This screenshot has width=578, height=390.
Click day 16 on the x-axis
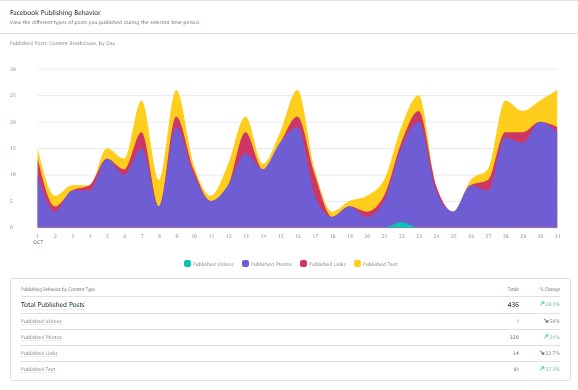pyautogui.click(x=298, y=236)
